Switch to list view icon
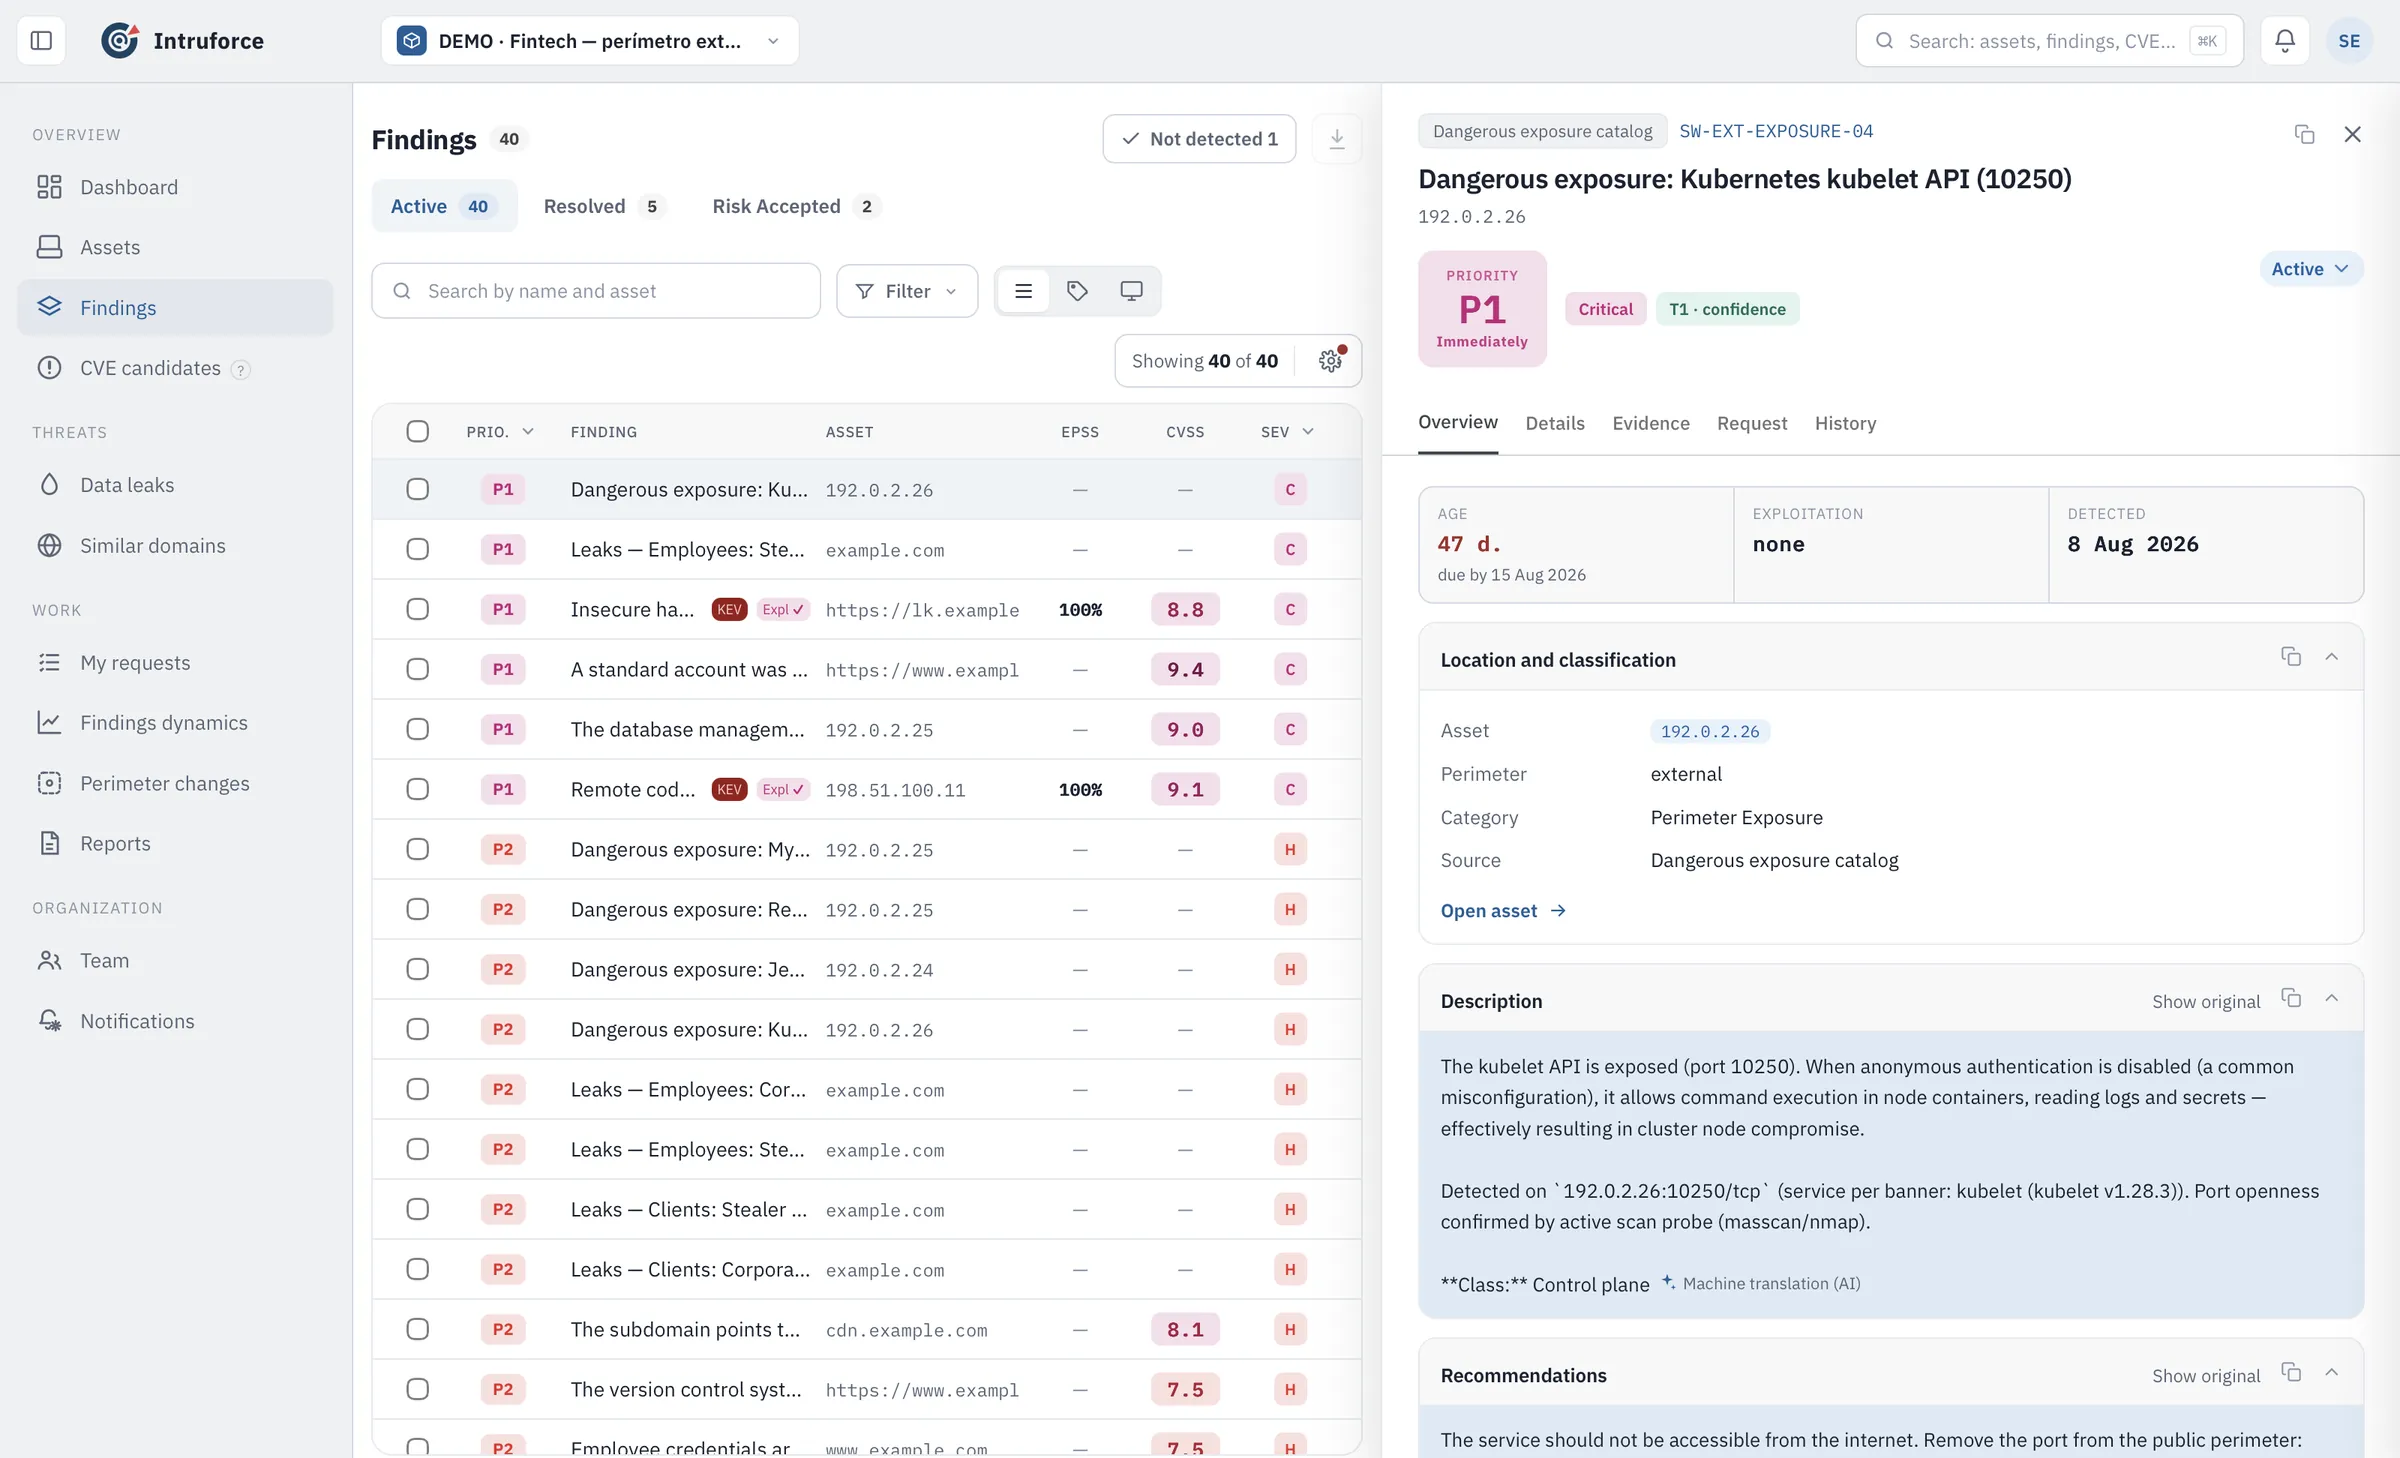This screenshot has width=2400, height=1458. (1023, 291)
